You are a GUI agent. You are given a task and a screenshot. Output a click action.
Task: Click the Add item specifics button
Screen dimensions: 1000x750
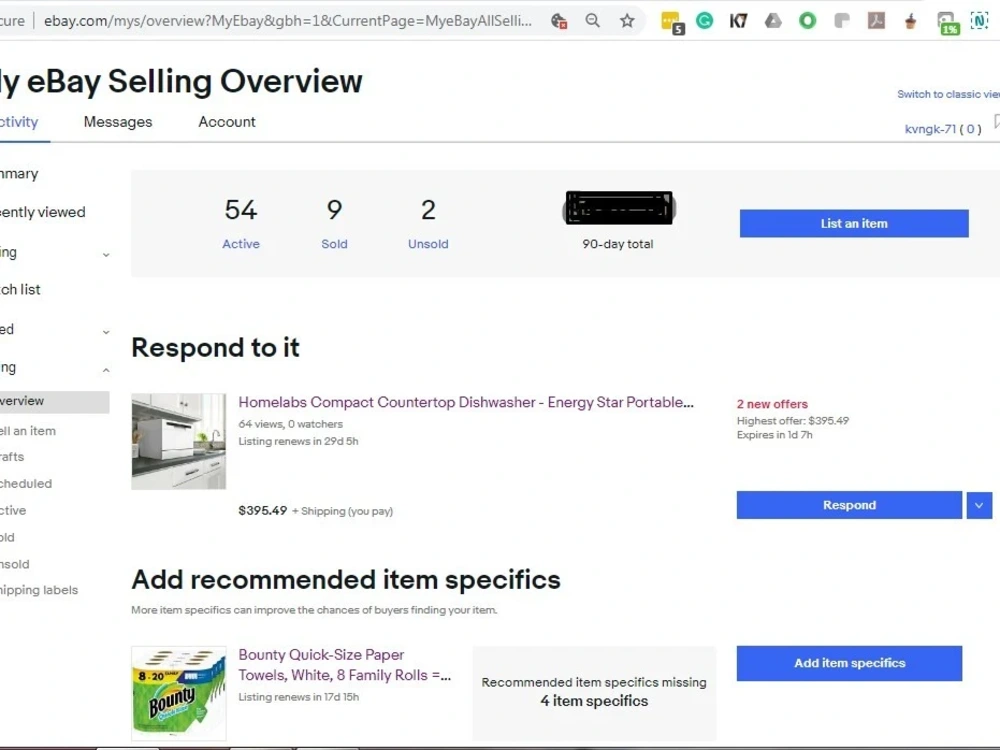coord(849,663)
